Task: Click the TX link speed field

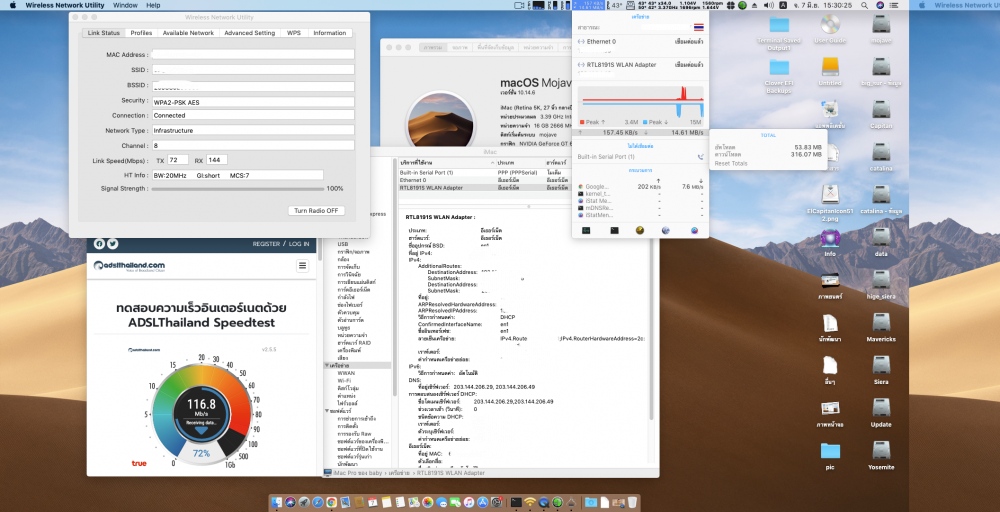Action: click(x=178, y=159)
